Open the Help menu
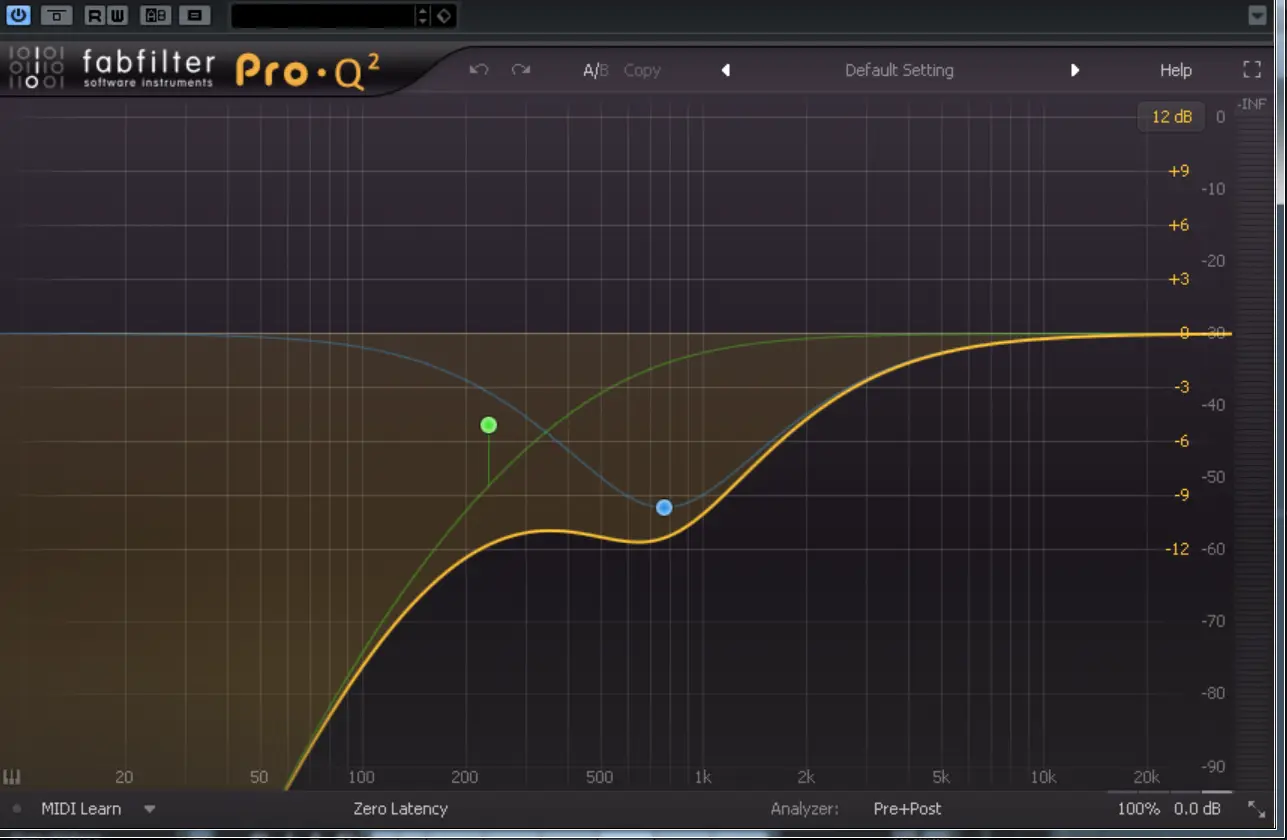1287x840 pixels. click(x=1175, y=70)
